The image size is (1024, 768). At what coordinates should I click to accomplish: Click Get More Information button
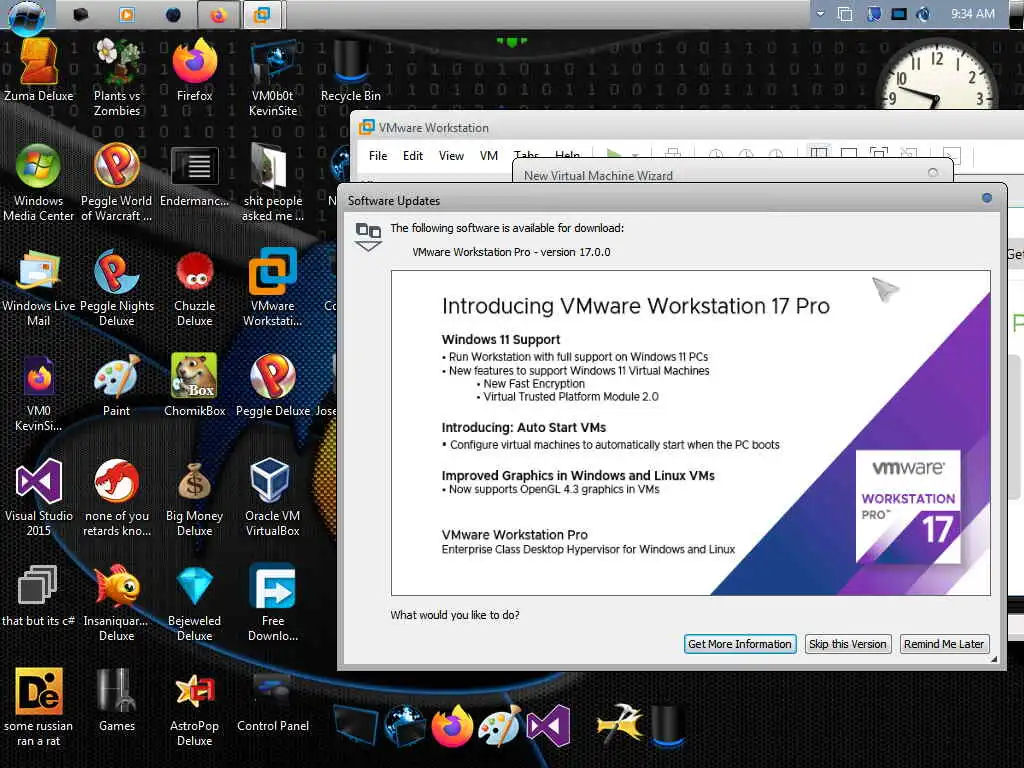(740, 644)
